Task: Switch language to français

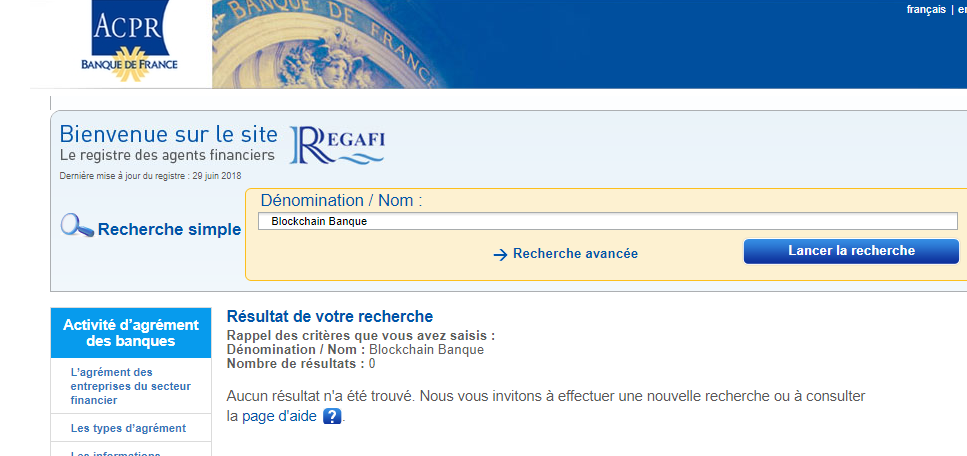Action: tap(925, 9)
